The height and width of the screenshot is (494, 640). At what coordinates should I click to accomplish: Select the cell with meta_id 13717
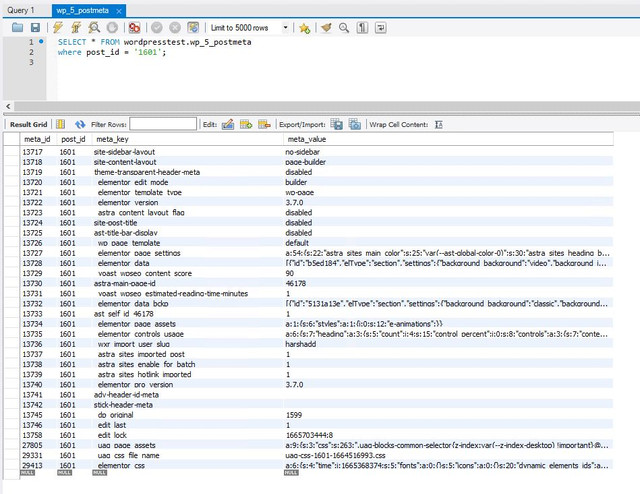click(x=38, y=152)
